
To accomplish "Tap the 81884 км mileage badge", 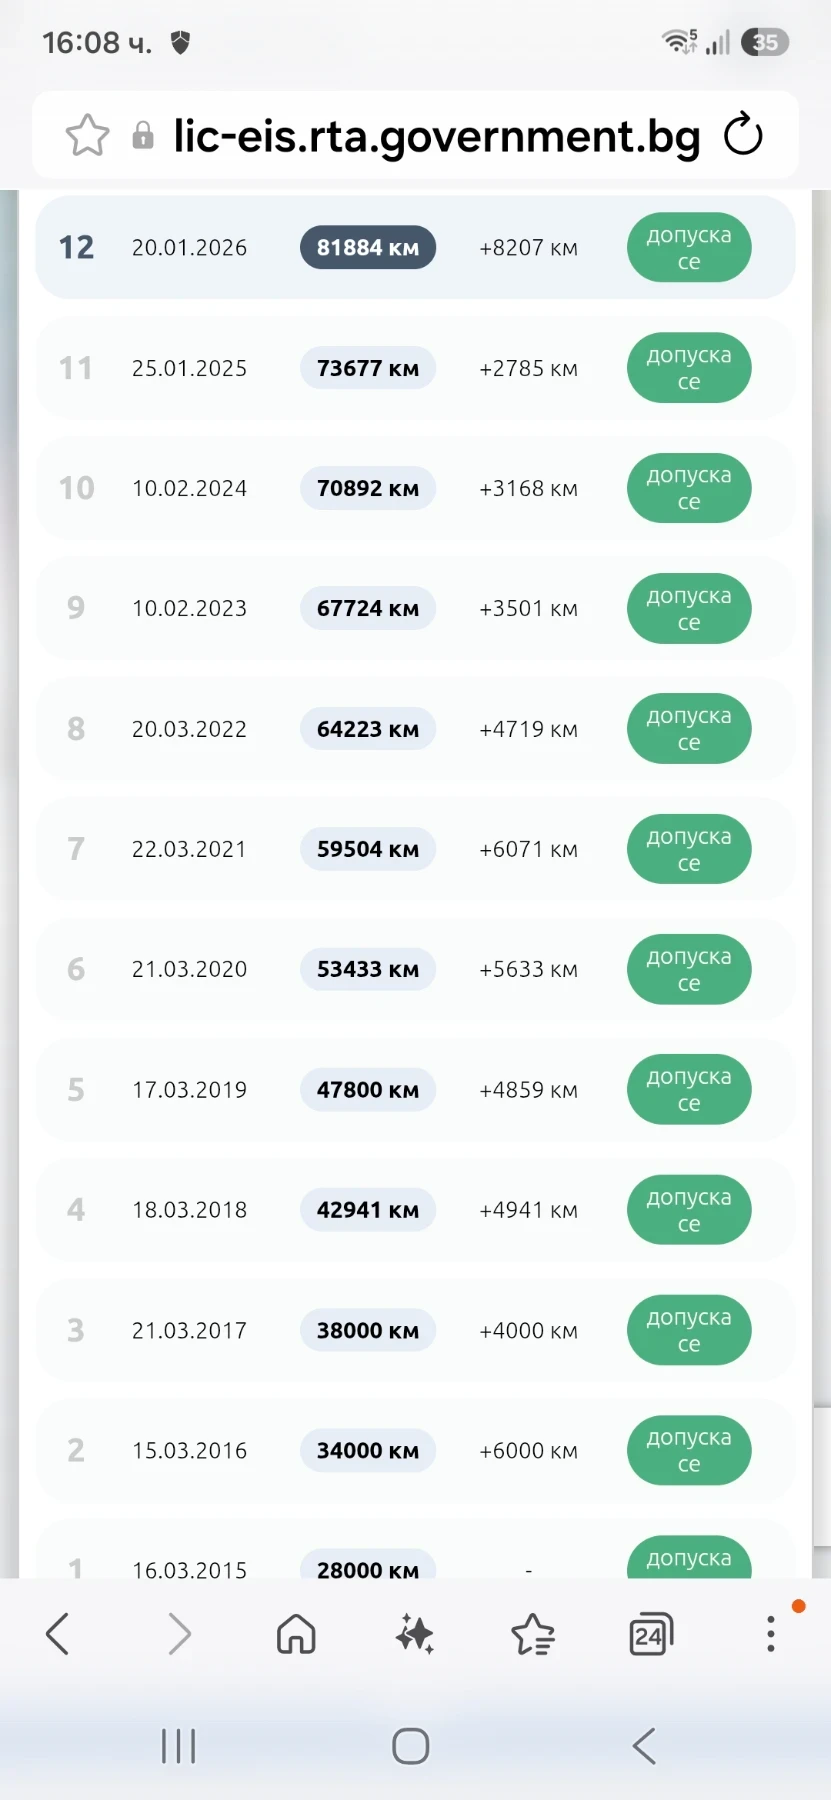I will point(368,248).
